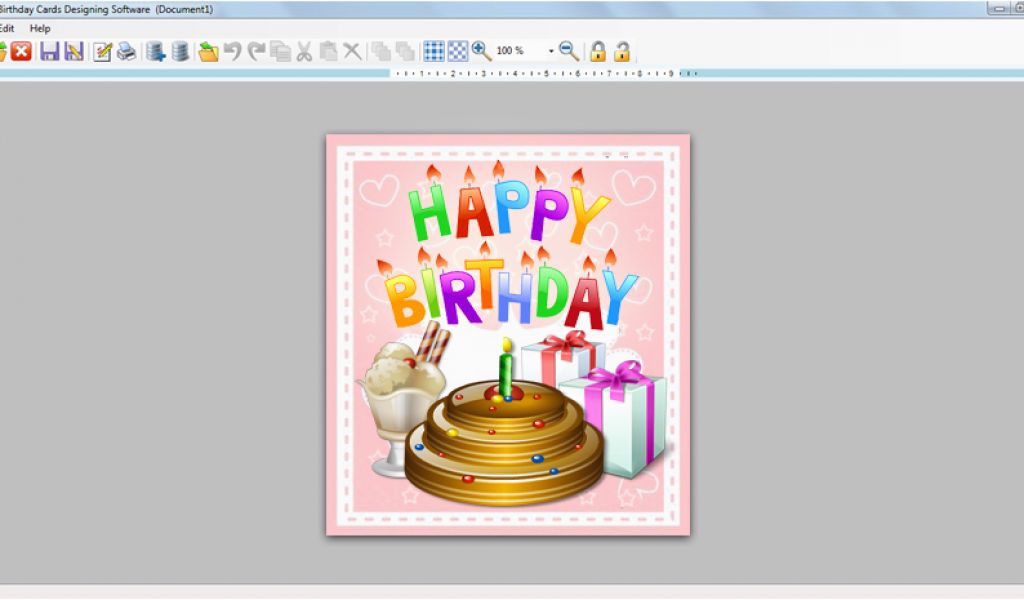1024x600 pixels.
Task: Zoom in using the magnifier plus
Action: 481,51
